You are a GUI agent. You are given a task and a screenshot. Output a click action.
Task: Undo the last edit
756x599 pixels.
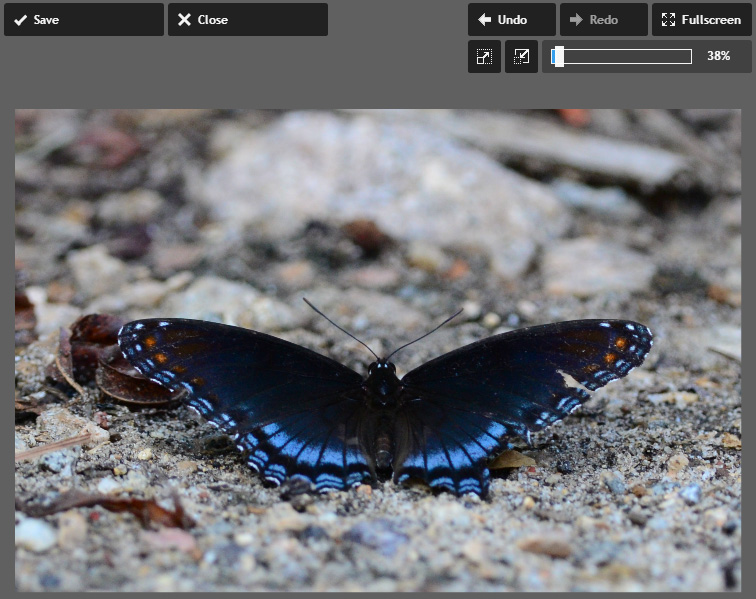coord(511,20)
